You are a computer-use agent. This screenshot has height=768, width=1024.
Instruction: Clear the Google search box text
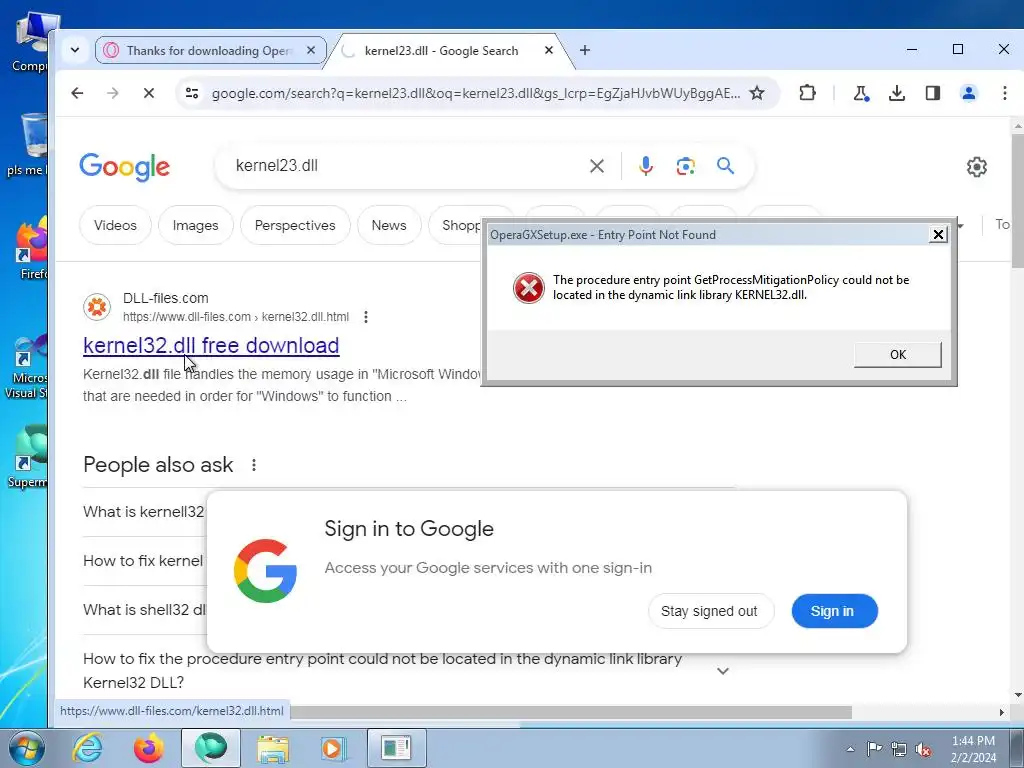coord(596,166)
